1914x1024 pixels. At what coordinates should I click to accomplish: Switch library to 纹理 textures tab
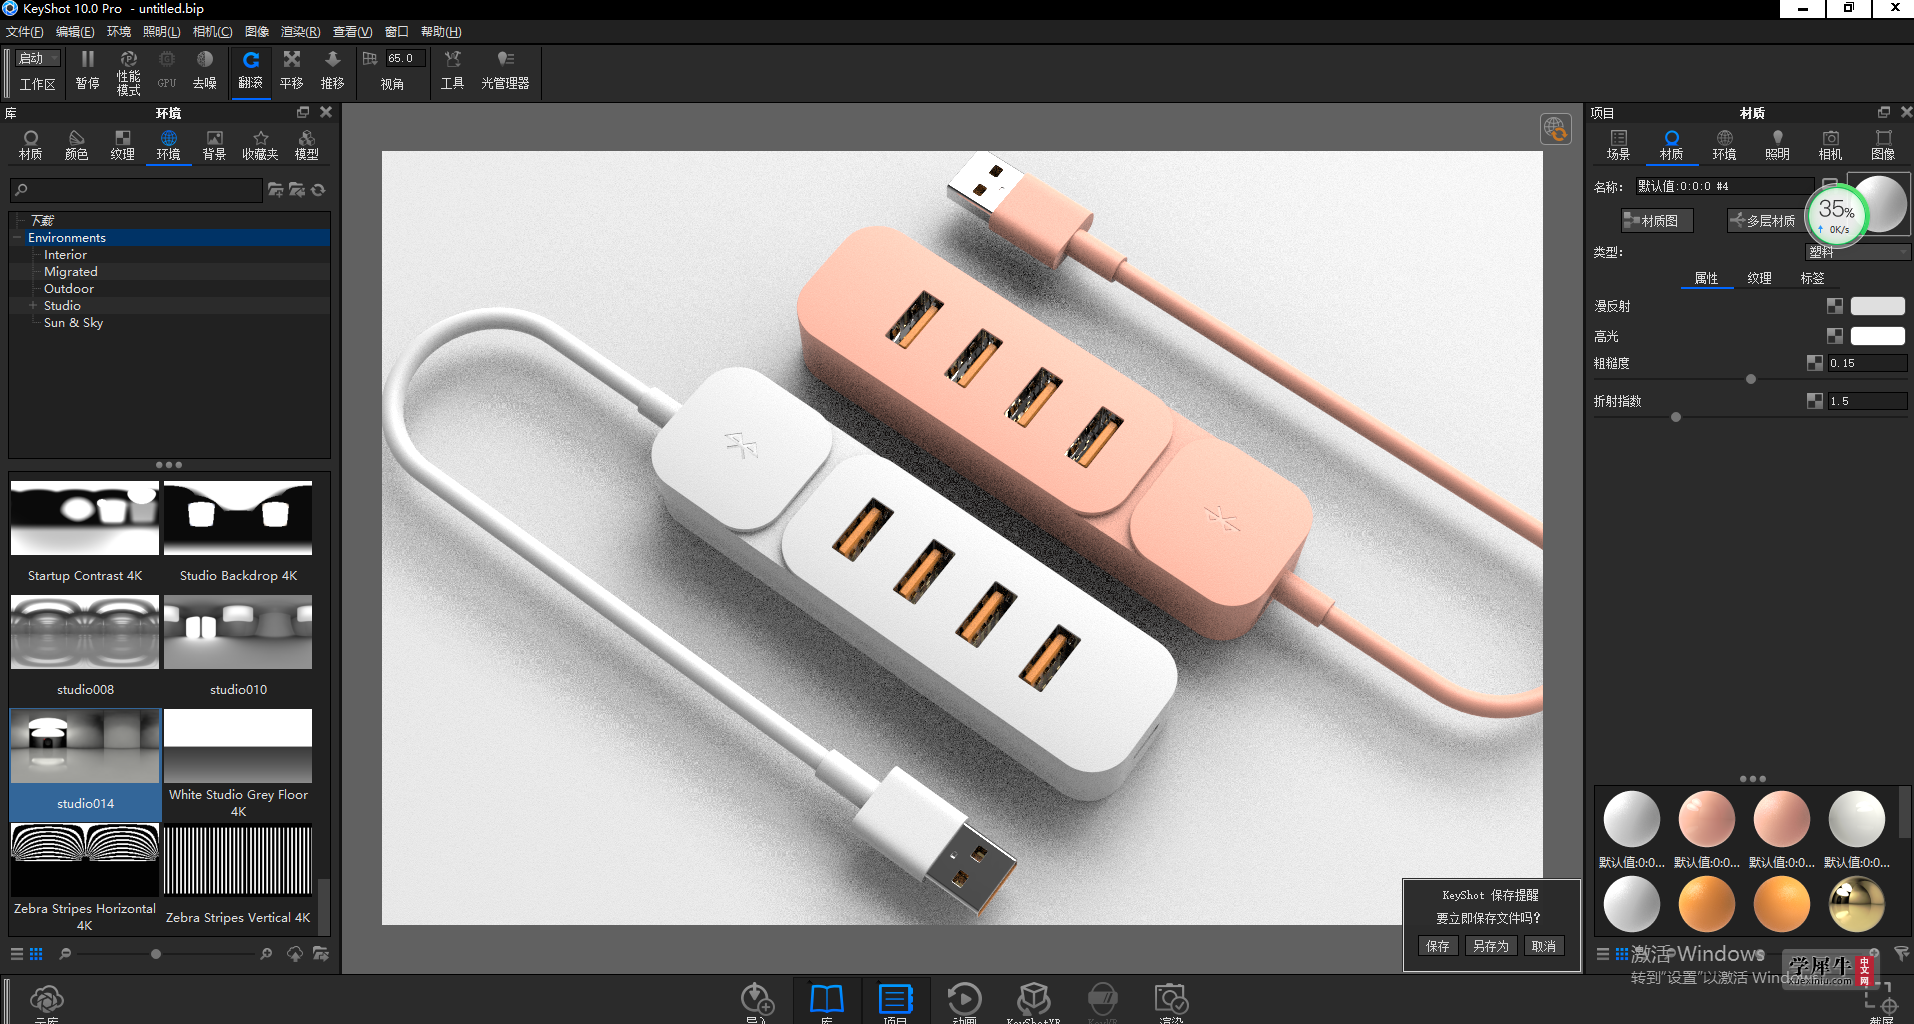coord(123,145)
